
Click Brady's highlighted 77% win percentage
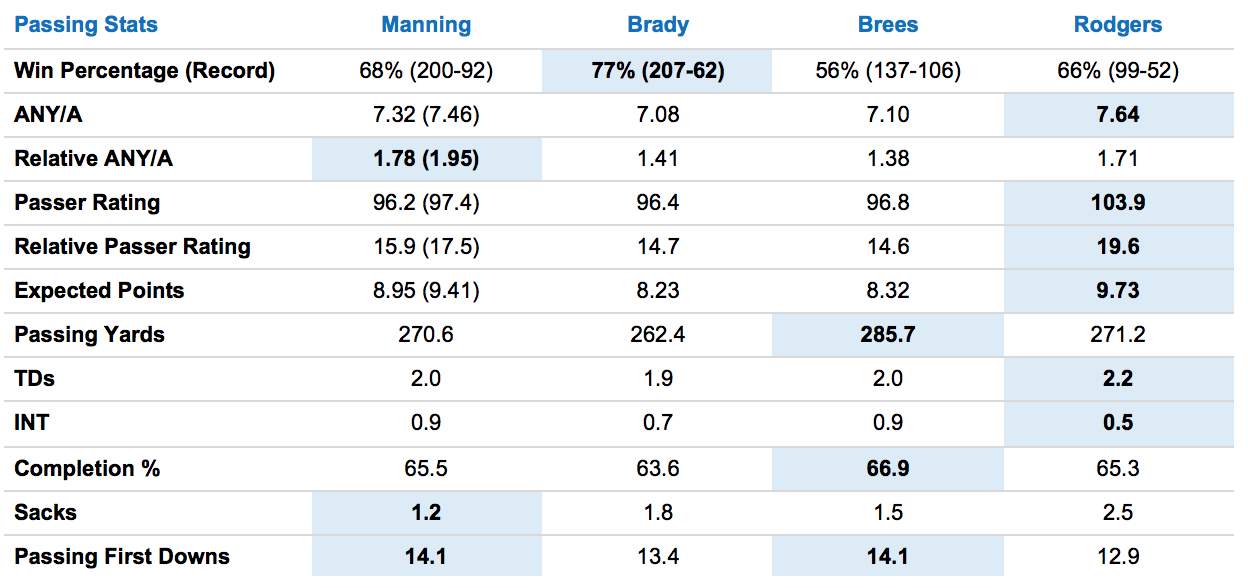(657, 71)
